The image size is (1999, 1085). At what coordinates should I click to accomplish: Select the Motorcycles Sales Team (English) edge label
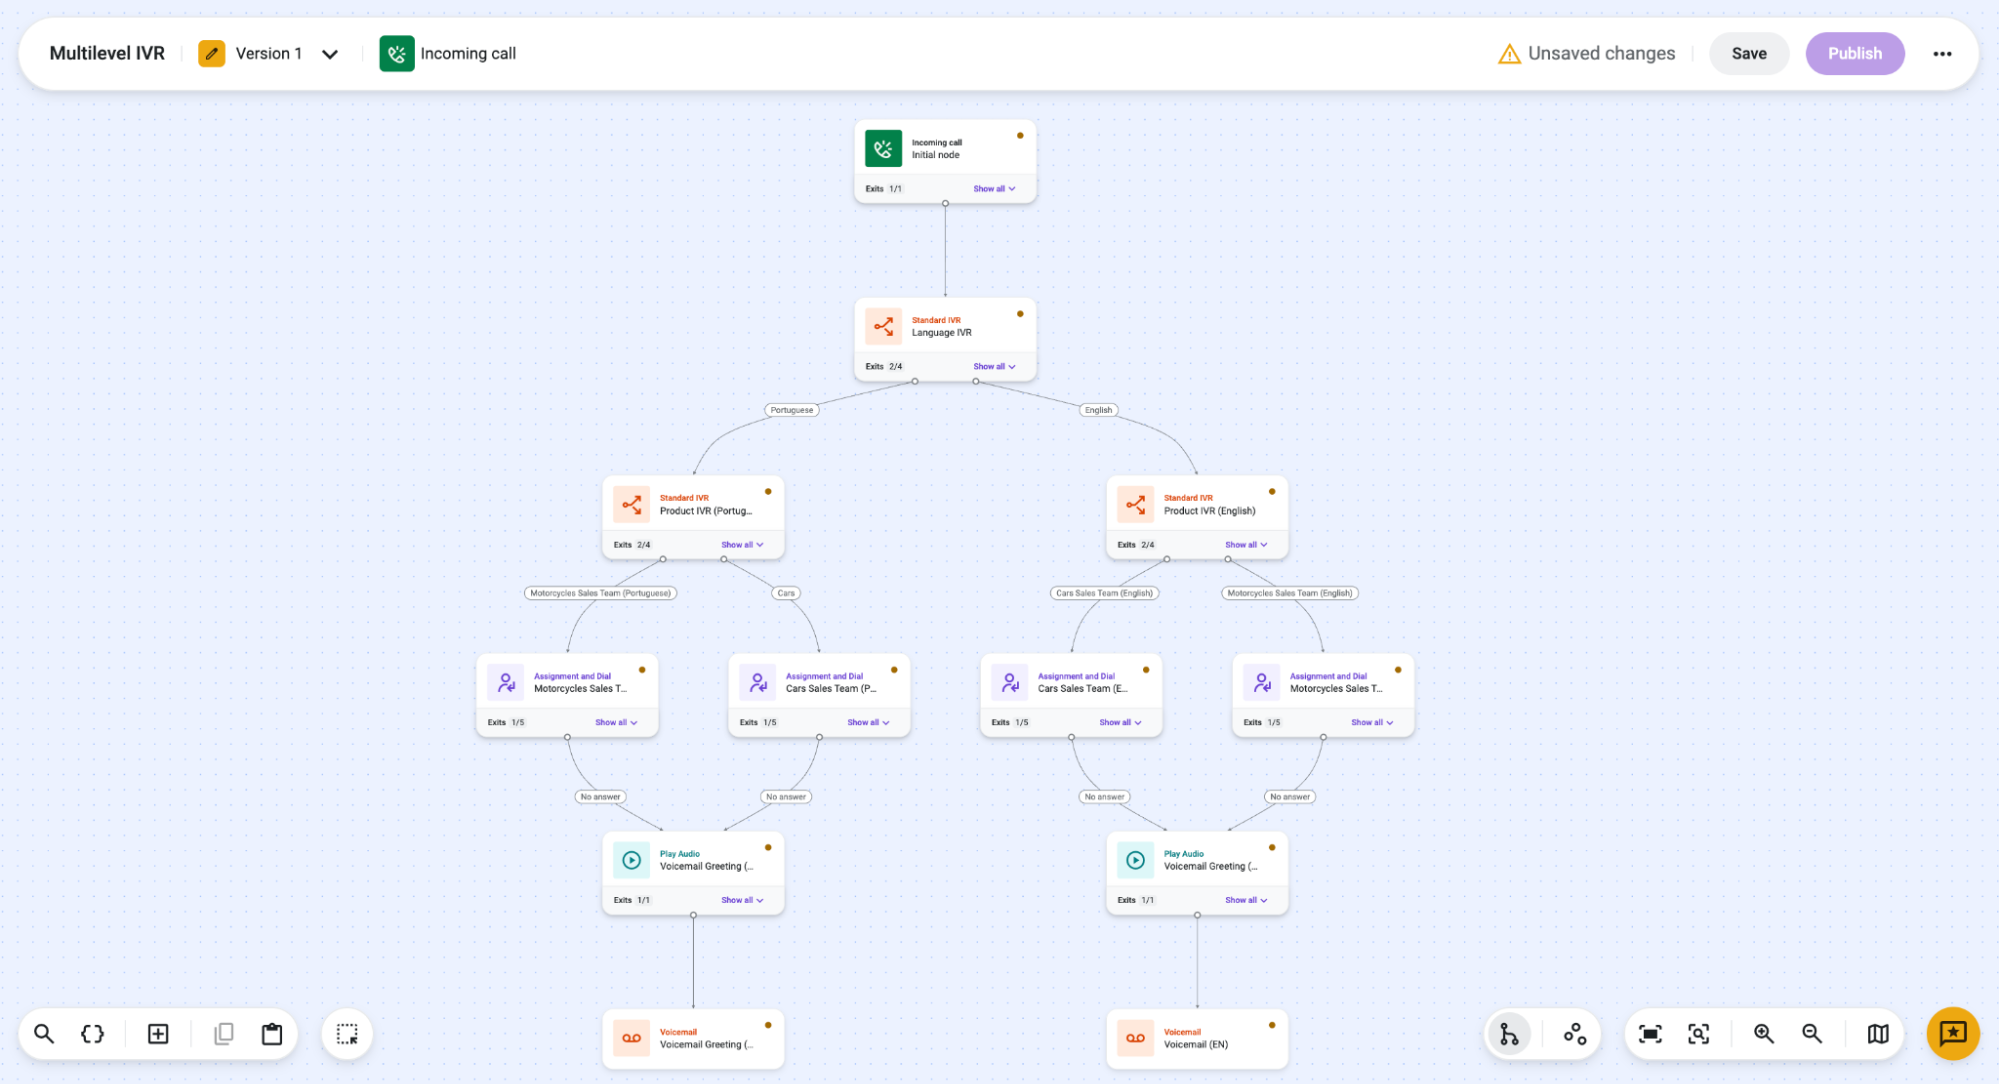pos(1290,593)
